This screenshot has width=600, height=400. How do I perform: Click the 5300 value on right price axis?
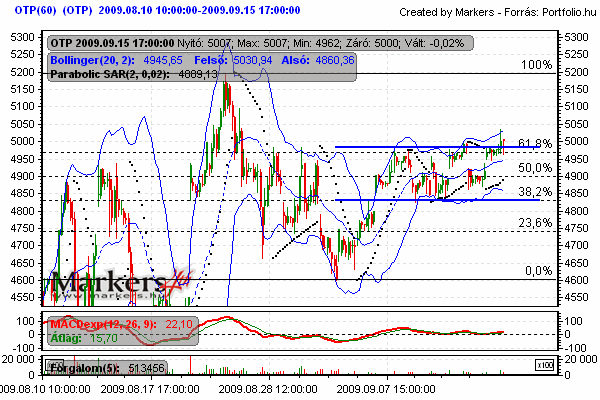pos(577,38)
